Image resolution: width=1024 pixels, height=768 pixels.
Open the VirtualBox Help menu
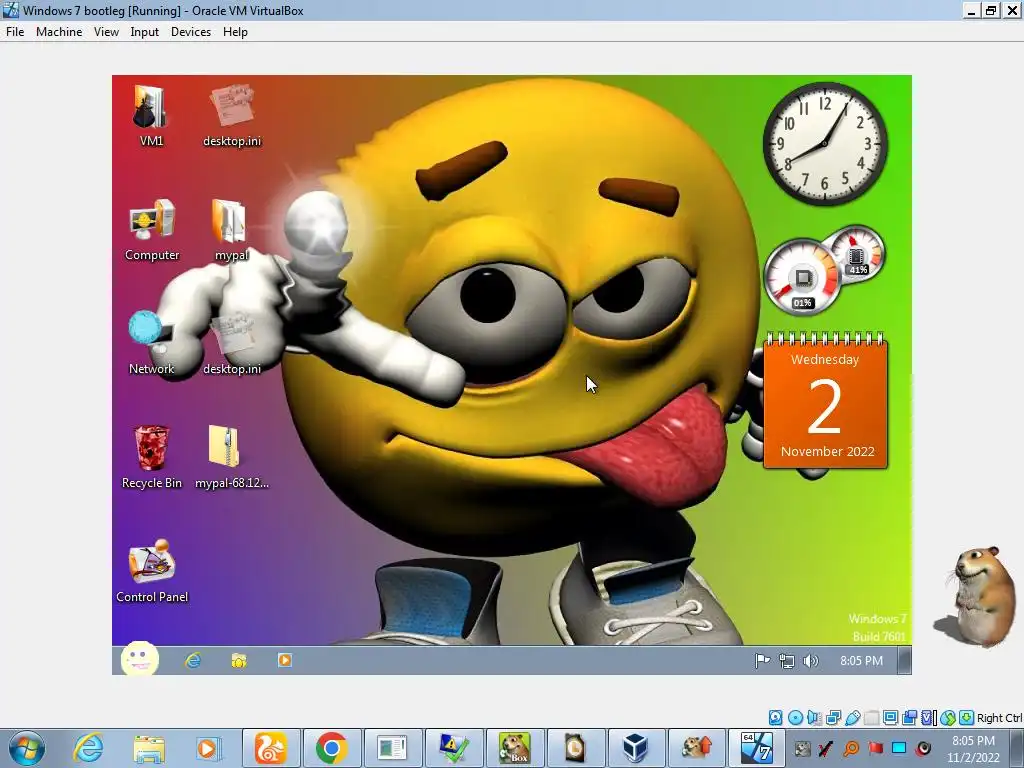click(235, 31)
